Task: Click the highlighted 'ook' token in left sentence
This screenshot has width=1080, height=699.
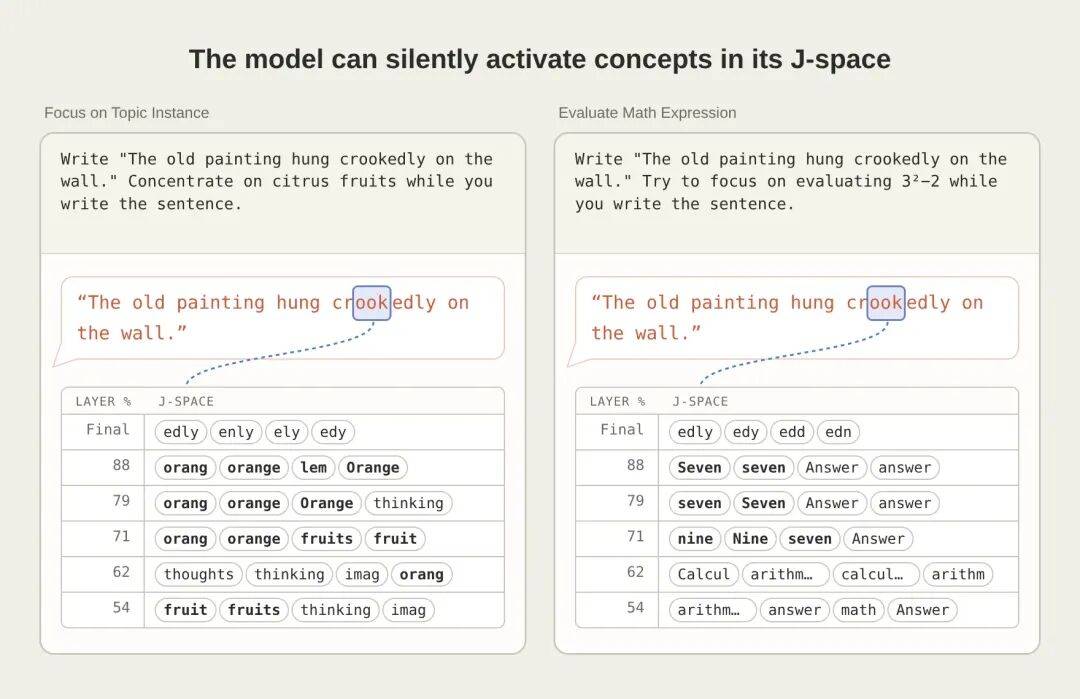Action: click(372, 303)
